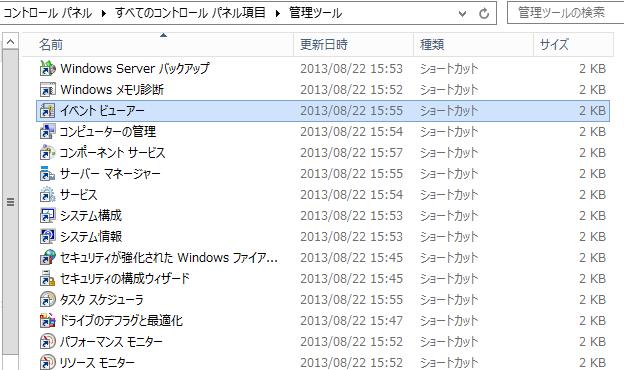
Task: Select the Windows Server バックアップ name text
Action: coord(135,68)
